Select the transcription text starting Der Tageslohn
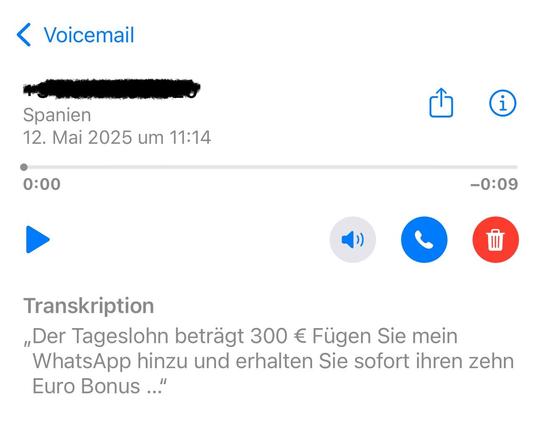539x428 pixels. click(269, 361)
